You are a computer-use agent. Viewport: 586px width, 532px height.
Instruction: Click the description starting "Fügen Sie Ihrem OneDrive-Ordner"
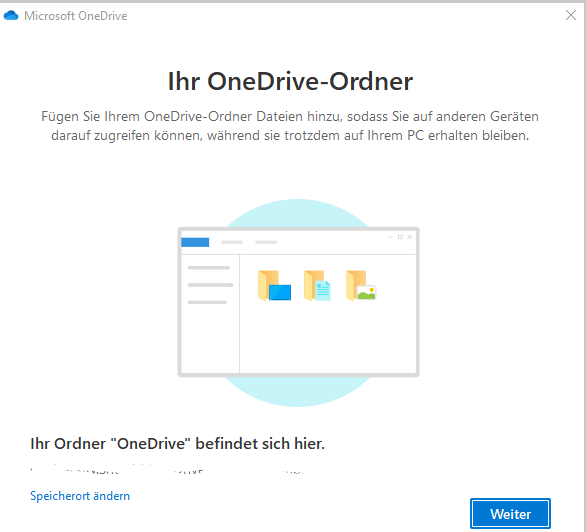point(290,126)
